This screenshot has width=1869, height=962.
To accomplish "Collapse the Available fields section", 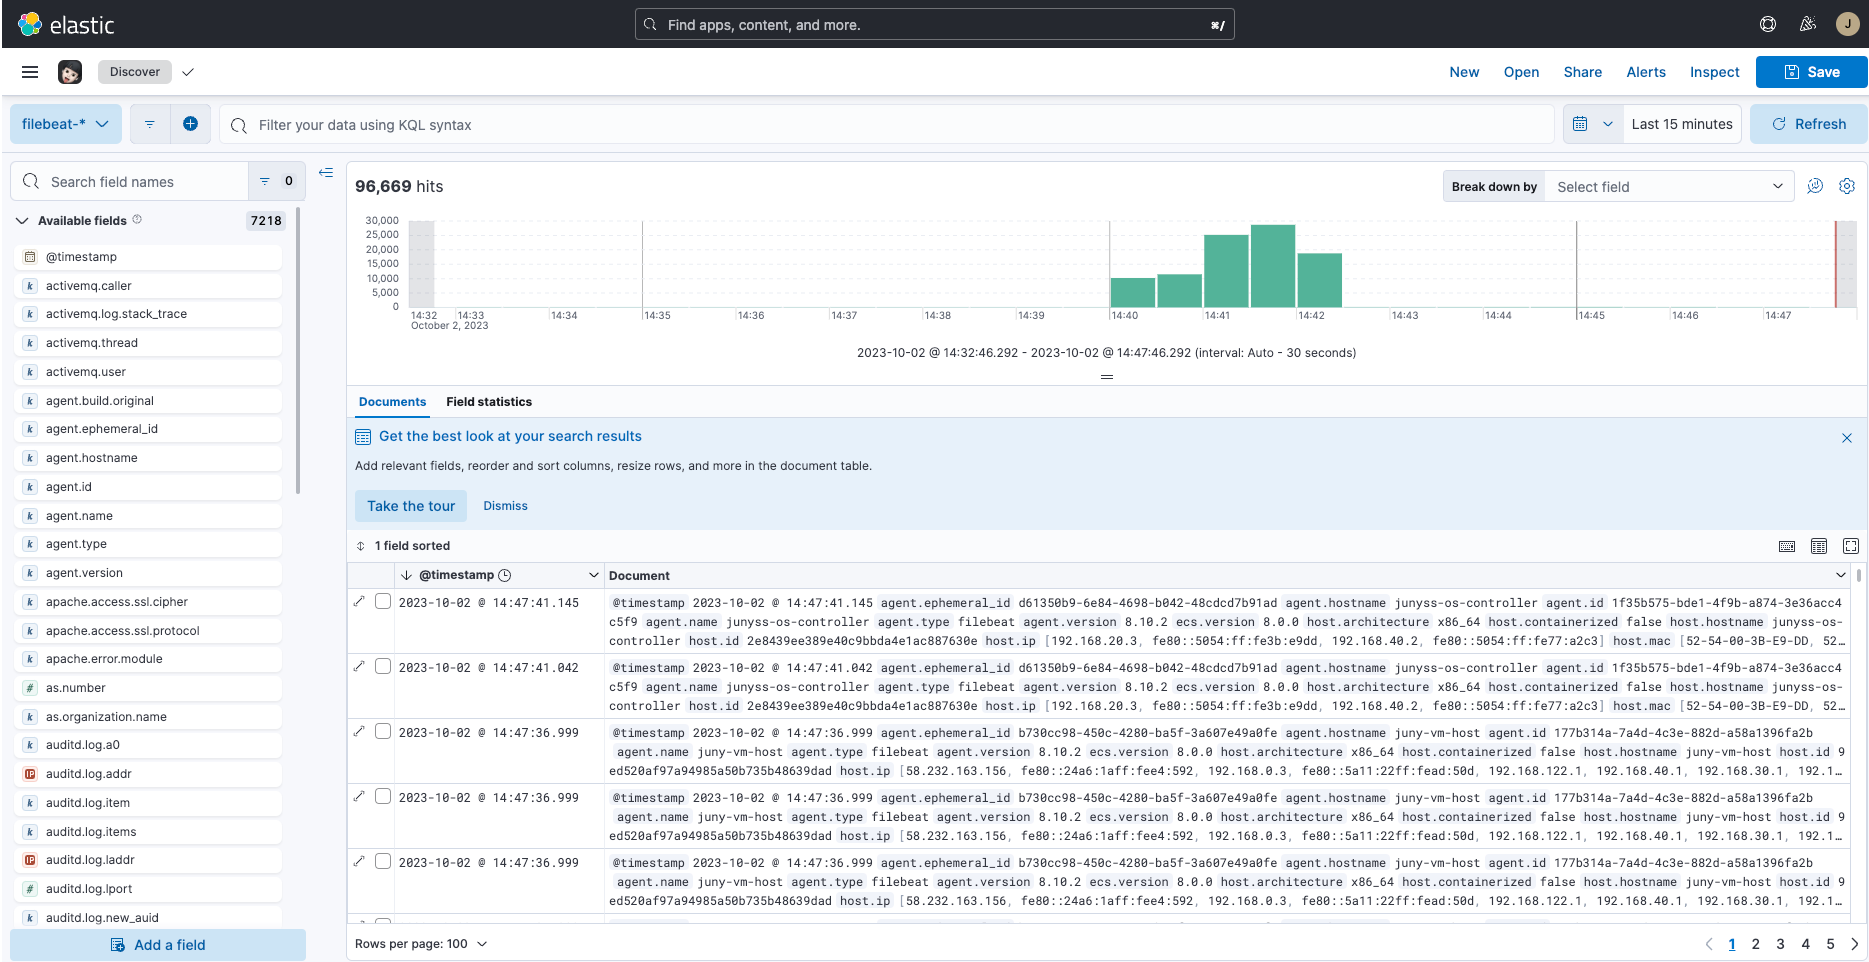I will (22, 221).
